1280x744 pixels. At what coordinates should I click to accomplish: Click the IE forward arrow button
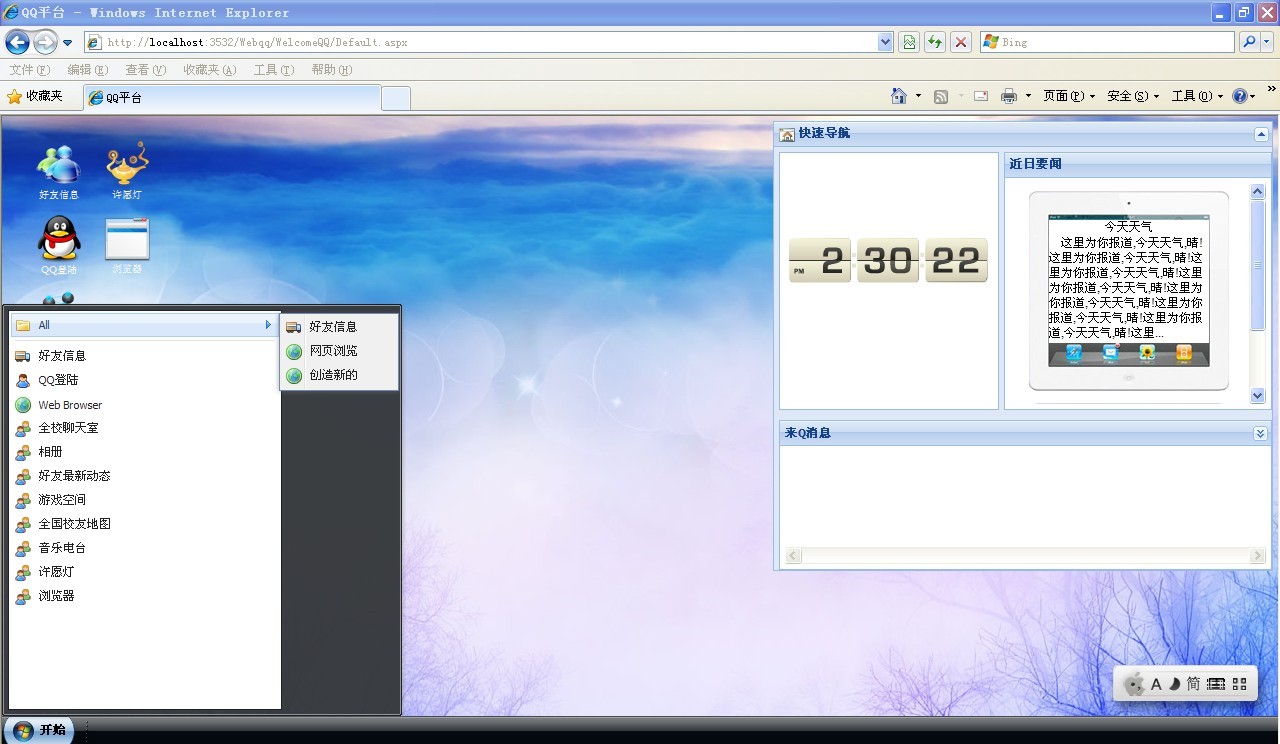point(45,42)
